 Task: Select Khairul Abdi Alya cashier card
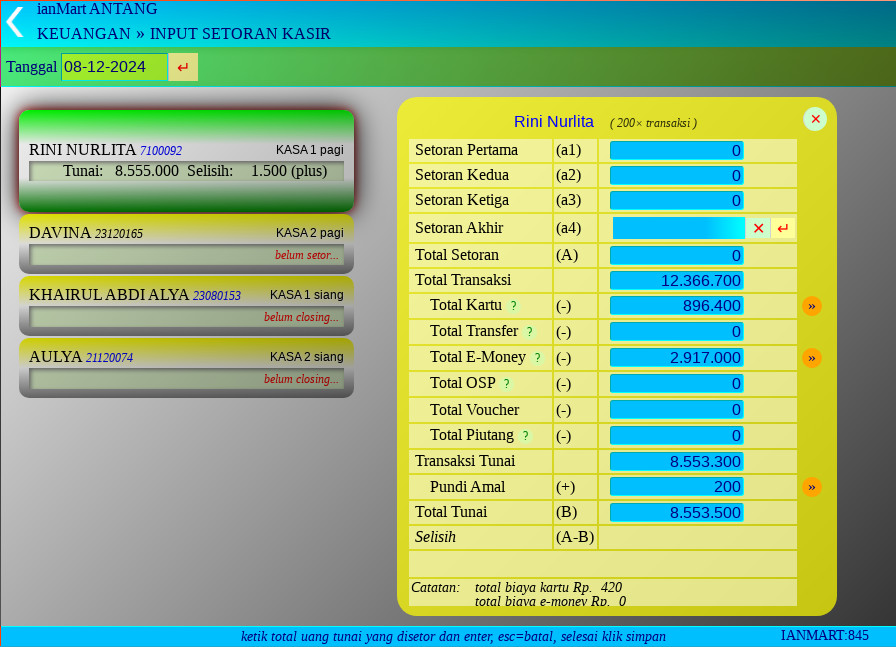pos(186,305)
